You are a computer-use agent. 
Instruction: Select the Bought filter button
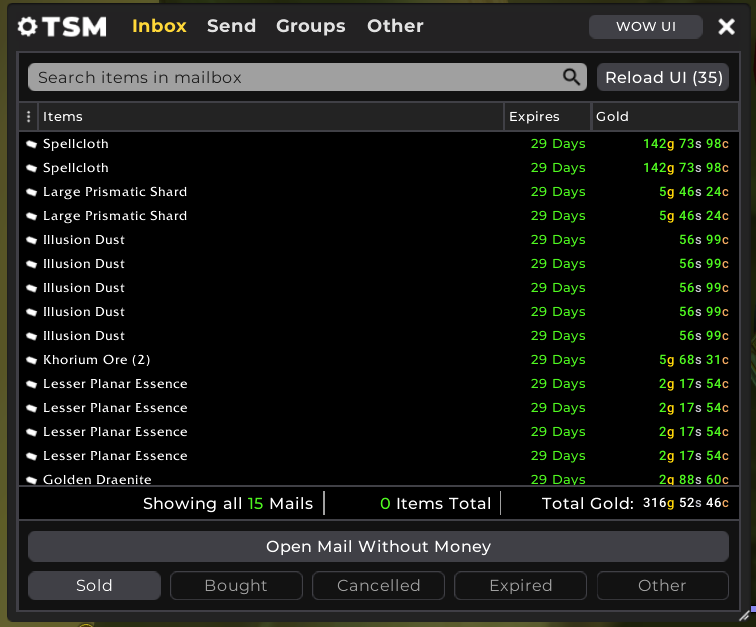[x=236, y=586]
